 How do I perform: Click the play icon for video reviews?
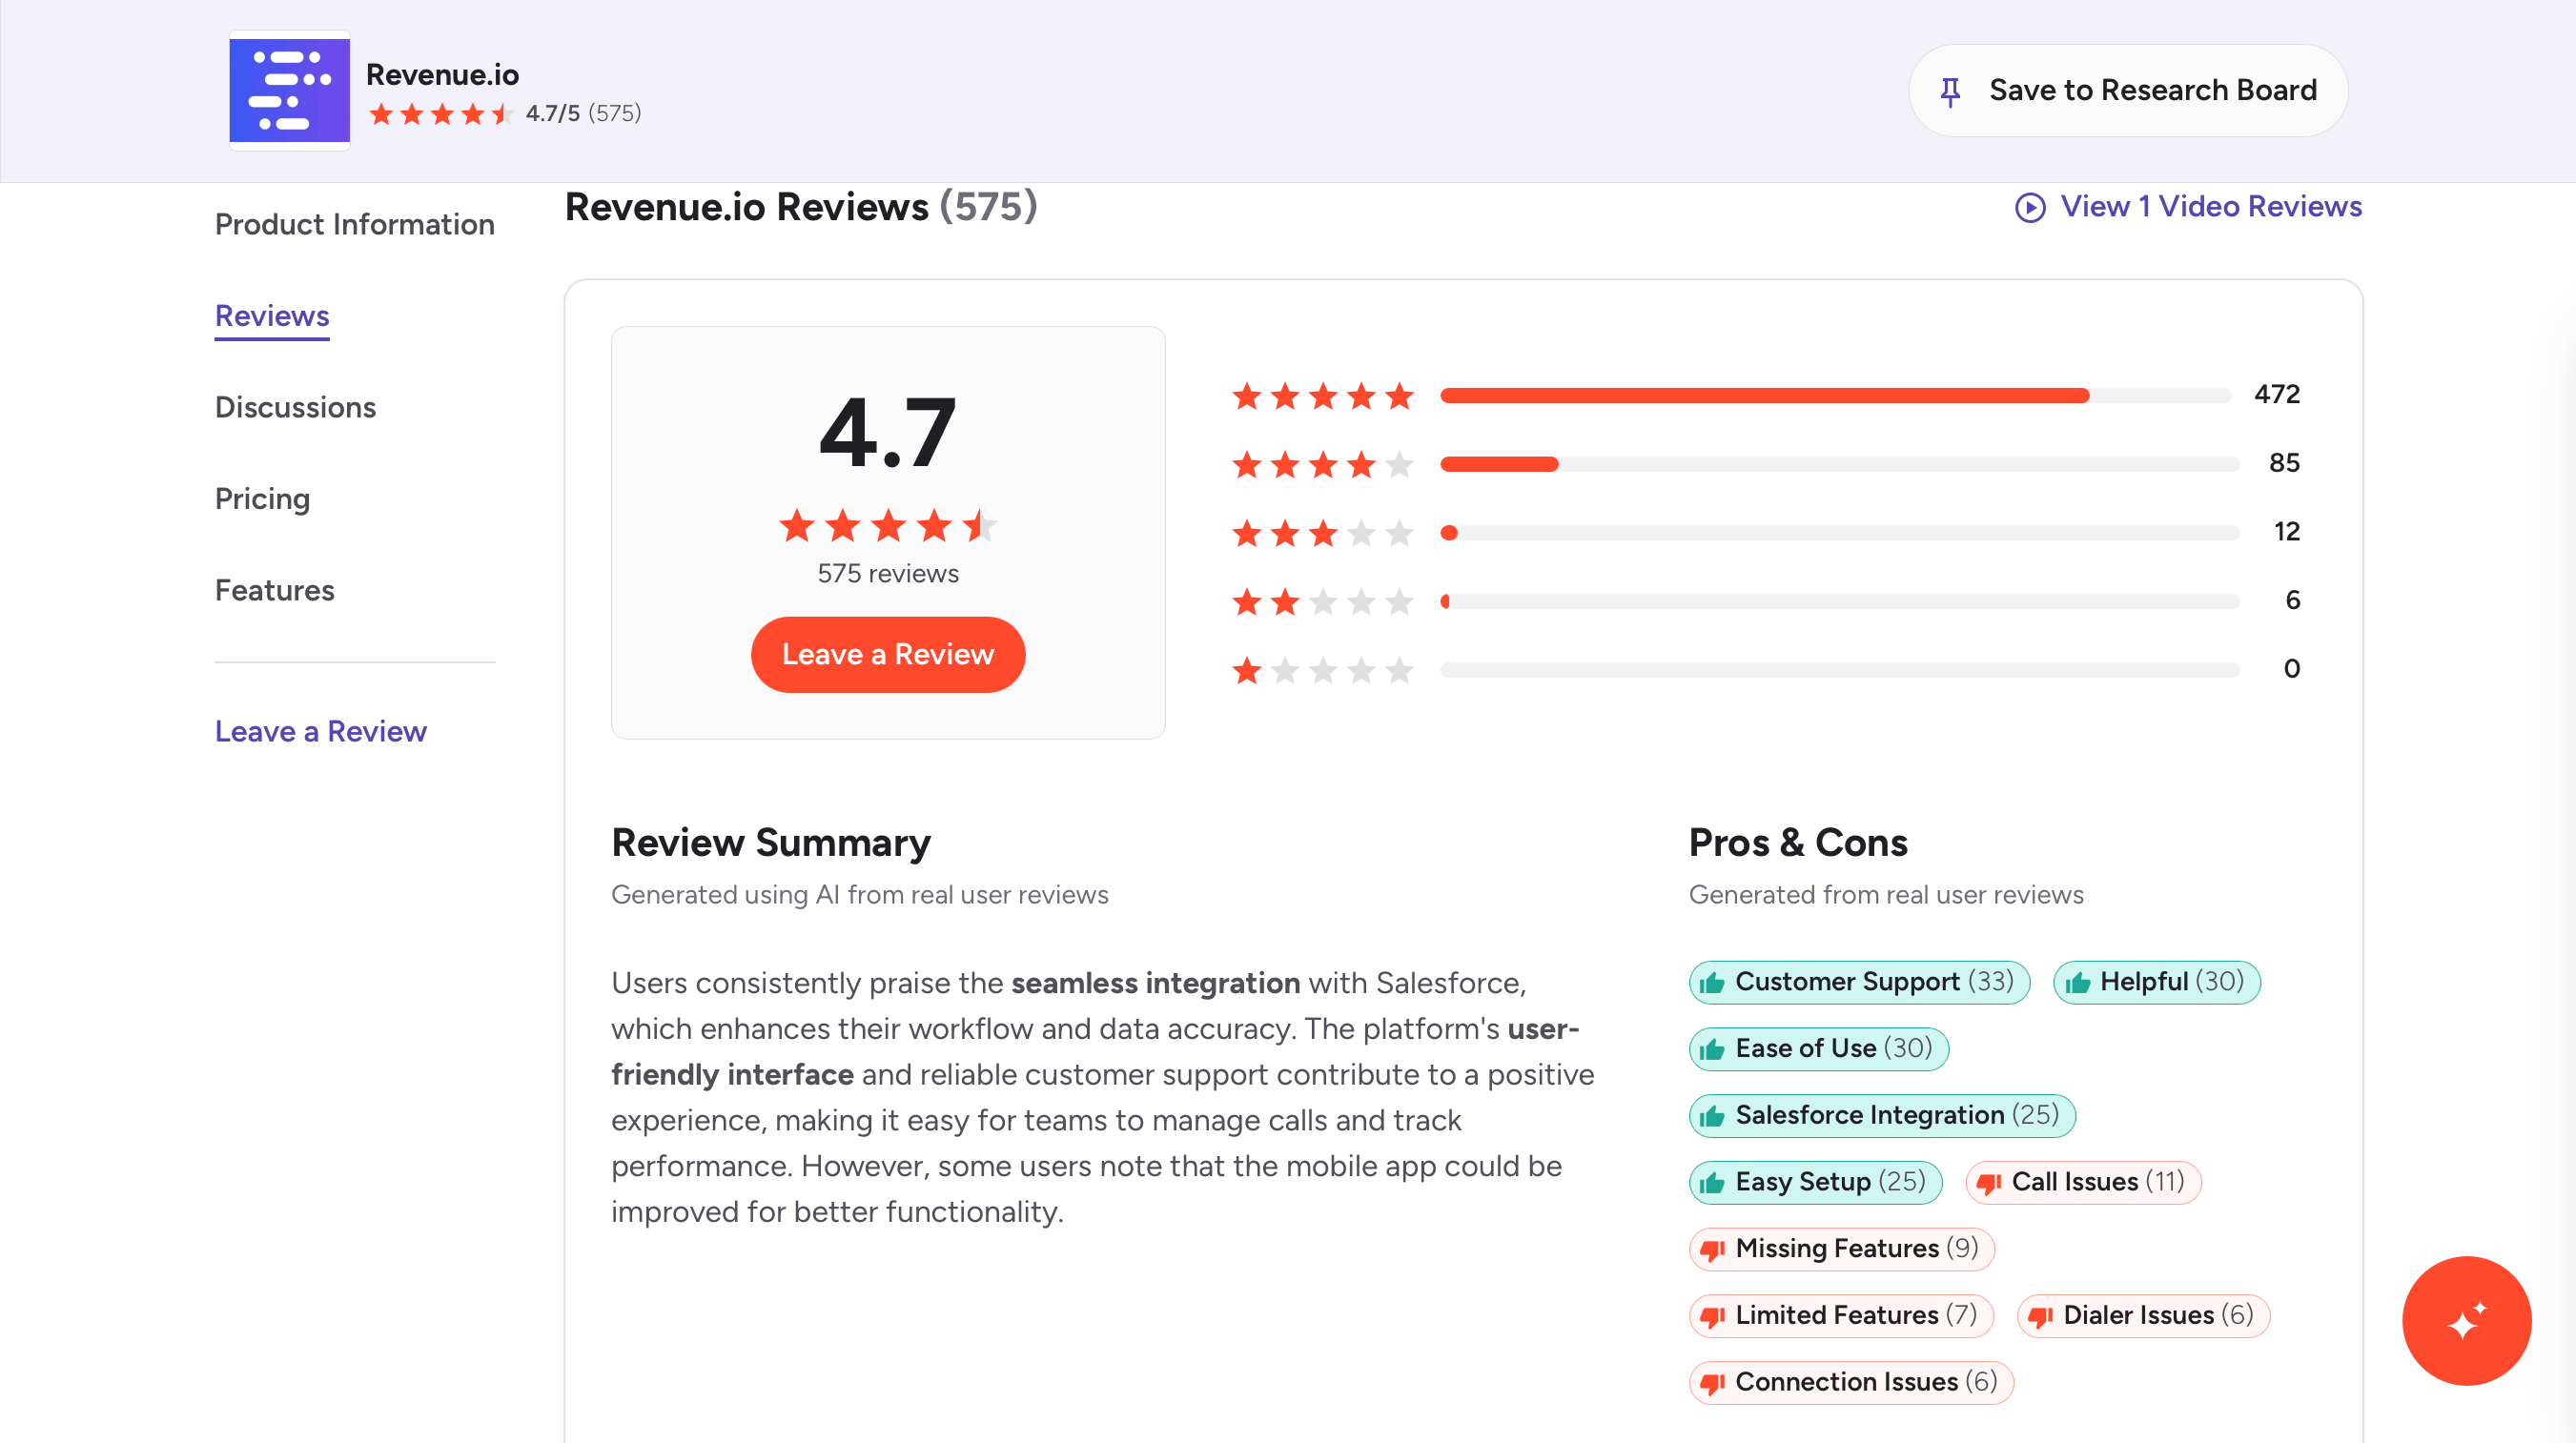pyautogui.click(x=2029, y=207)
